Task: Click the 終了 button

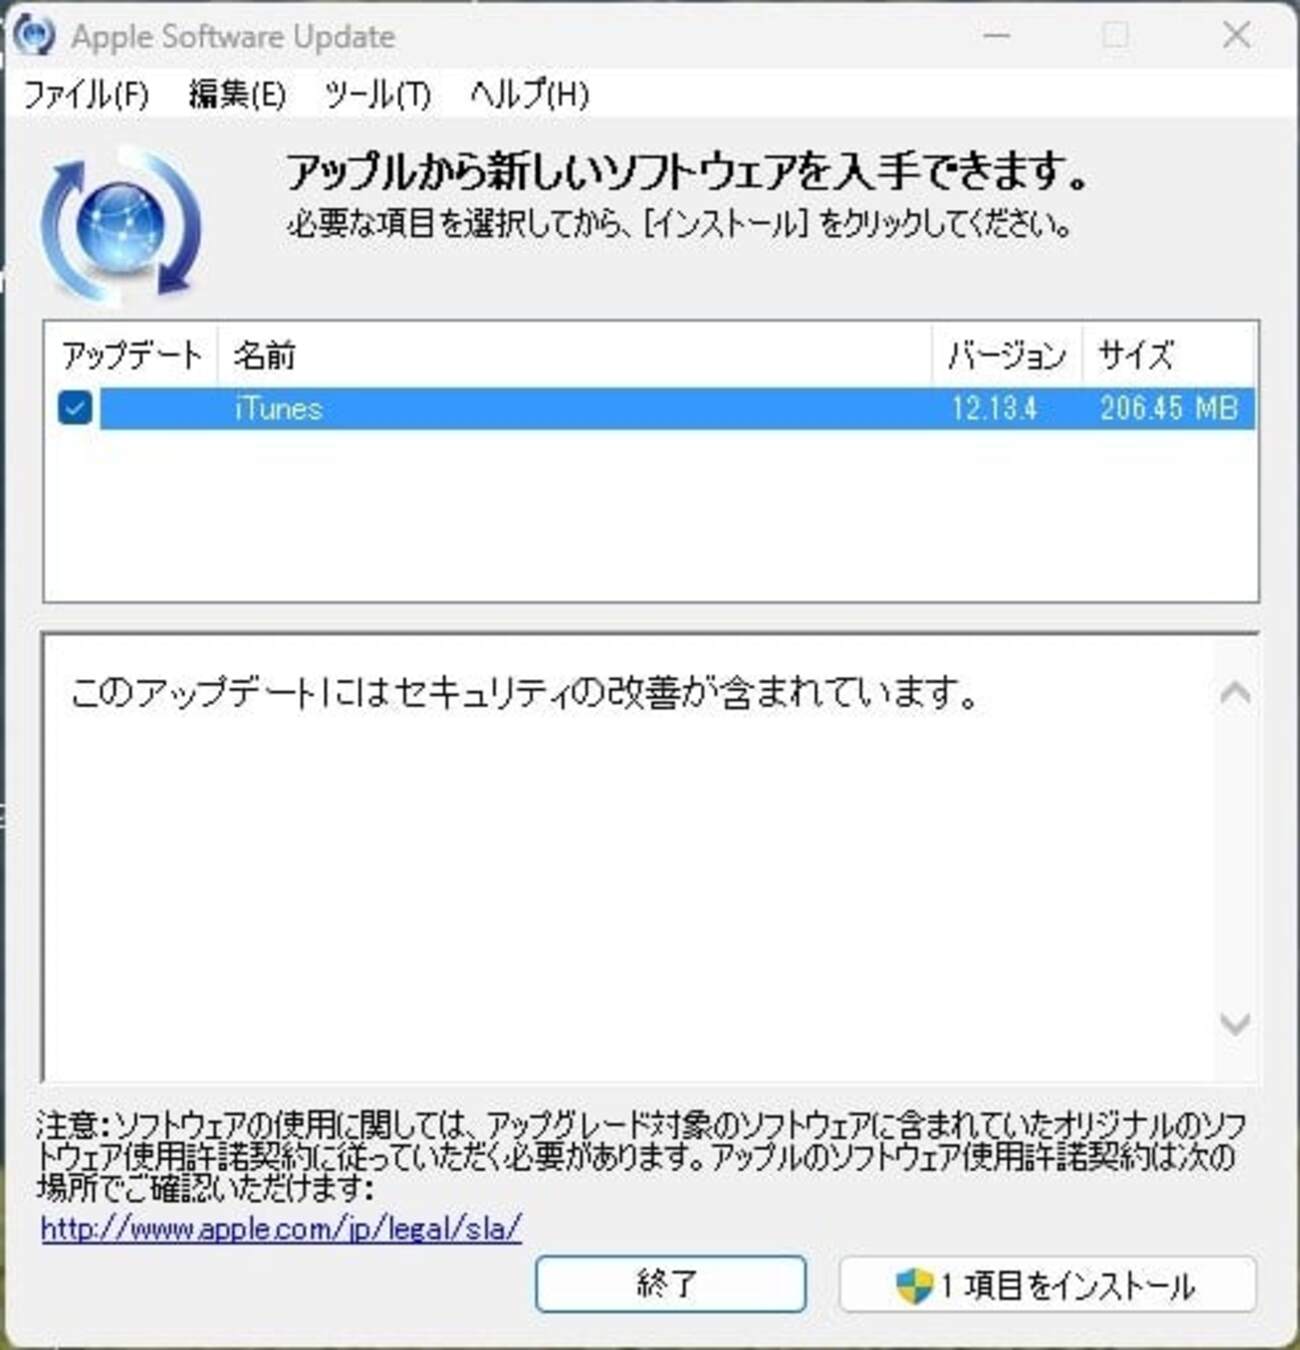Action: [670, 1284]
